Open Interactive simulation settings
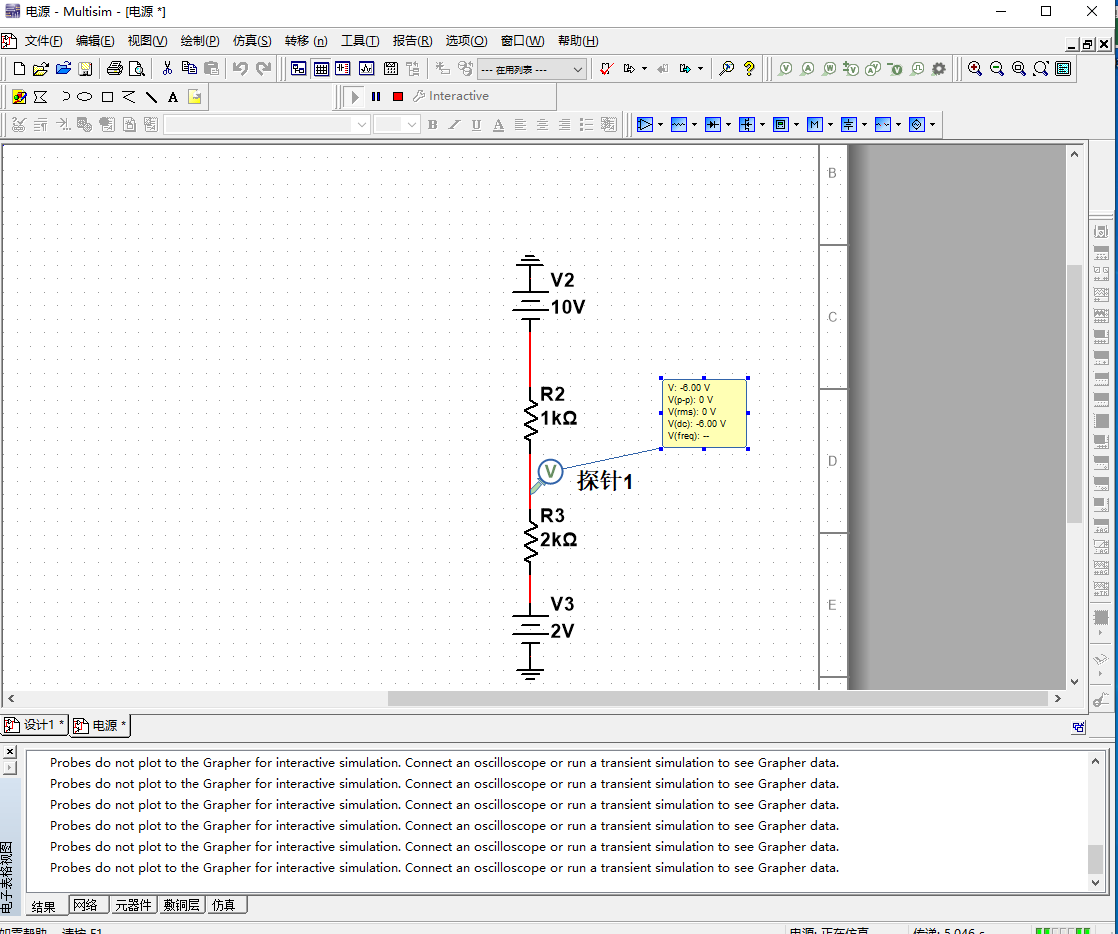The height and width of the screenshot is (934, 1118). tap(451, 96)
